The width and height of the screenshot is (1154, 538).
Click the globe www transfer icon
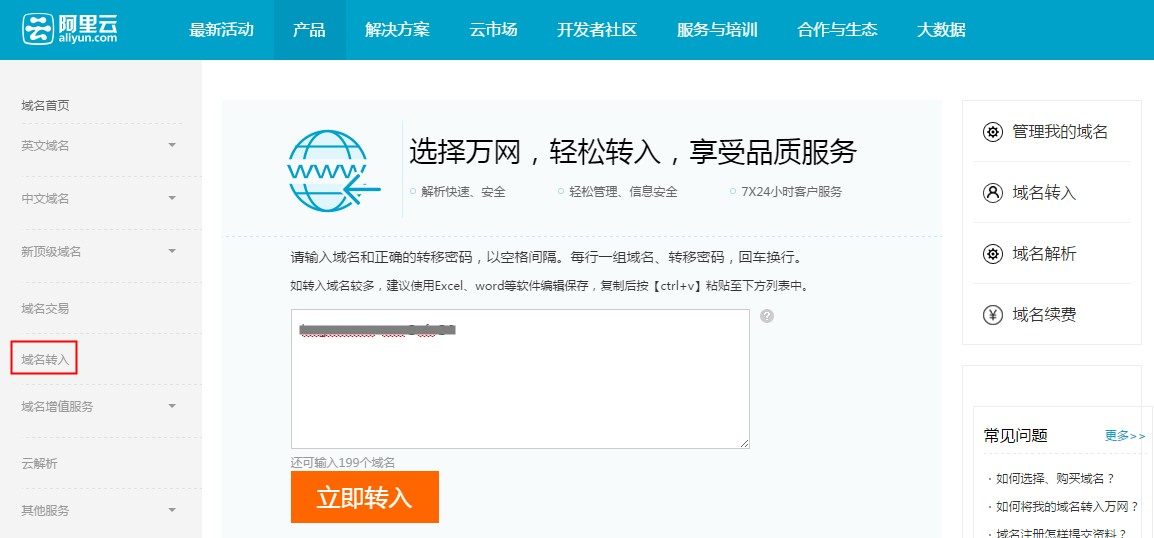pos(334,171)
